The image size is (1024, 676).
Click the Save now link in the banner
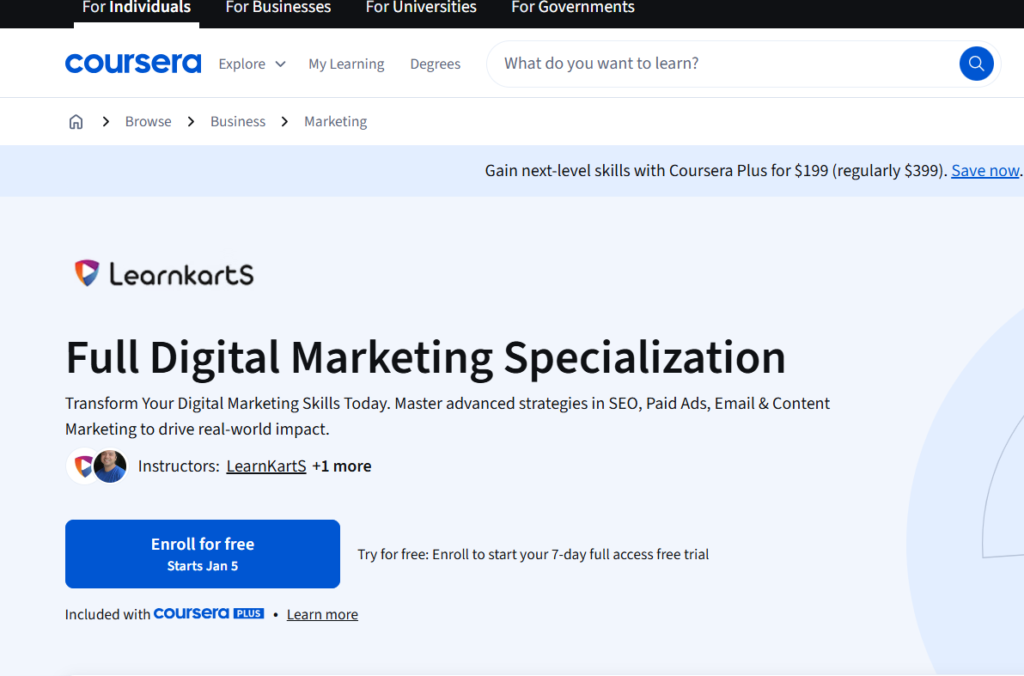pos(984,170)
